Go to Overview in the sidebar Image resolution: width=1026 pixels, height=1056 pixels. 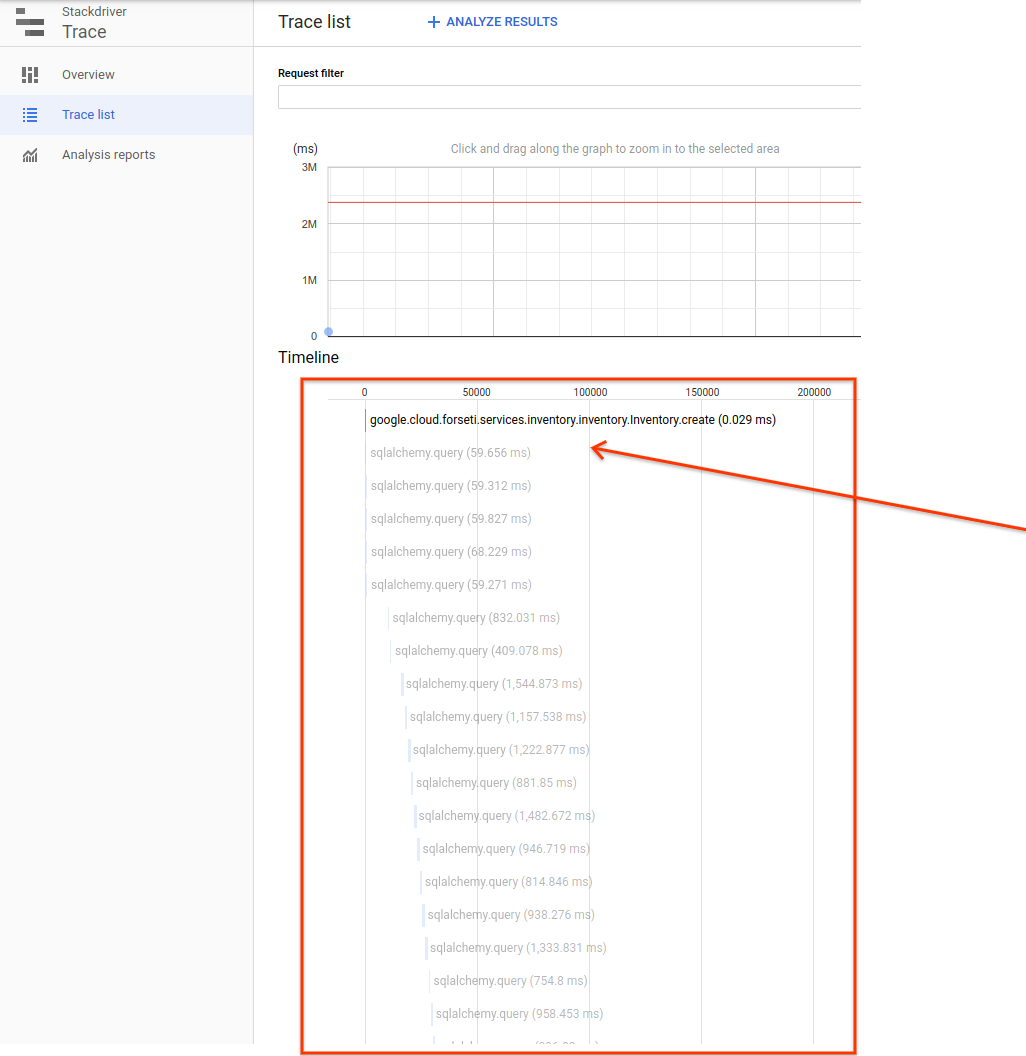[88, 75]
